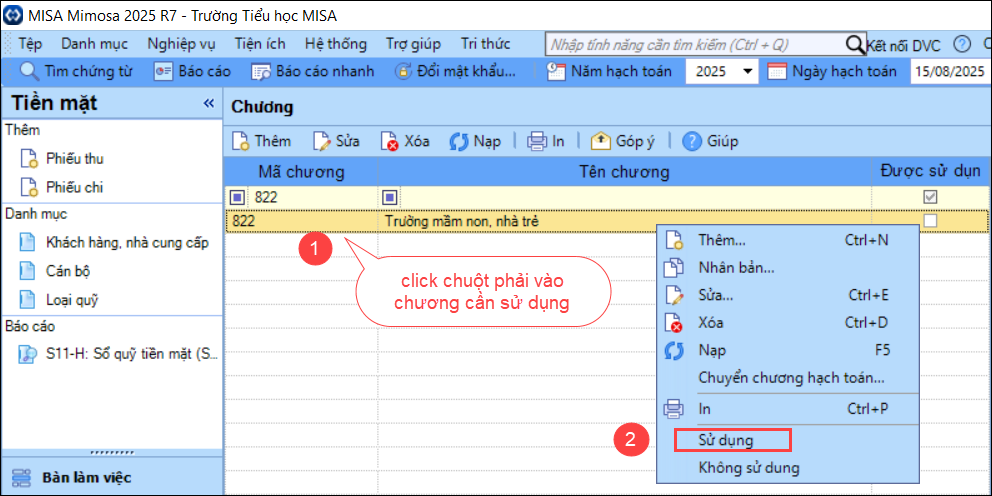The height and width of the screenshot is (496, 992).
Task: Click the In printer toolbar button
Action: click(x=545, y=140)
